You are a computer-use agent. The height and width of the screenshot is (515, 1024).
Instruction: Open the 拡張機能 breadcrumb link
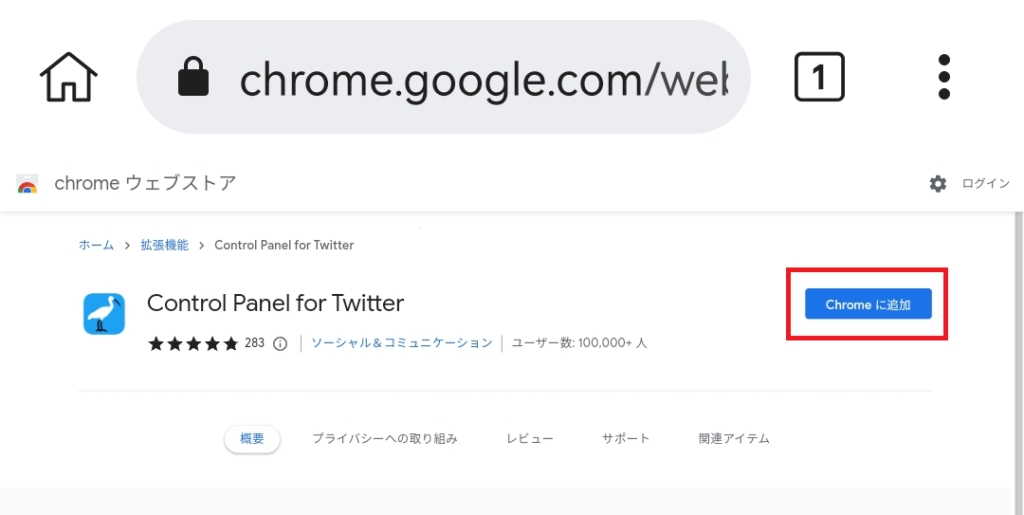[x=165, y=245]
